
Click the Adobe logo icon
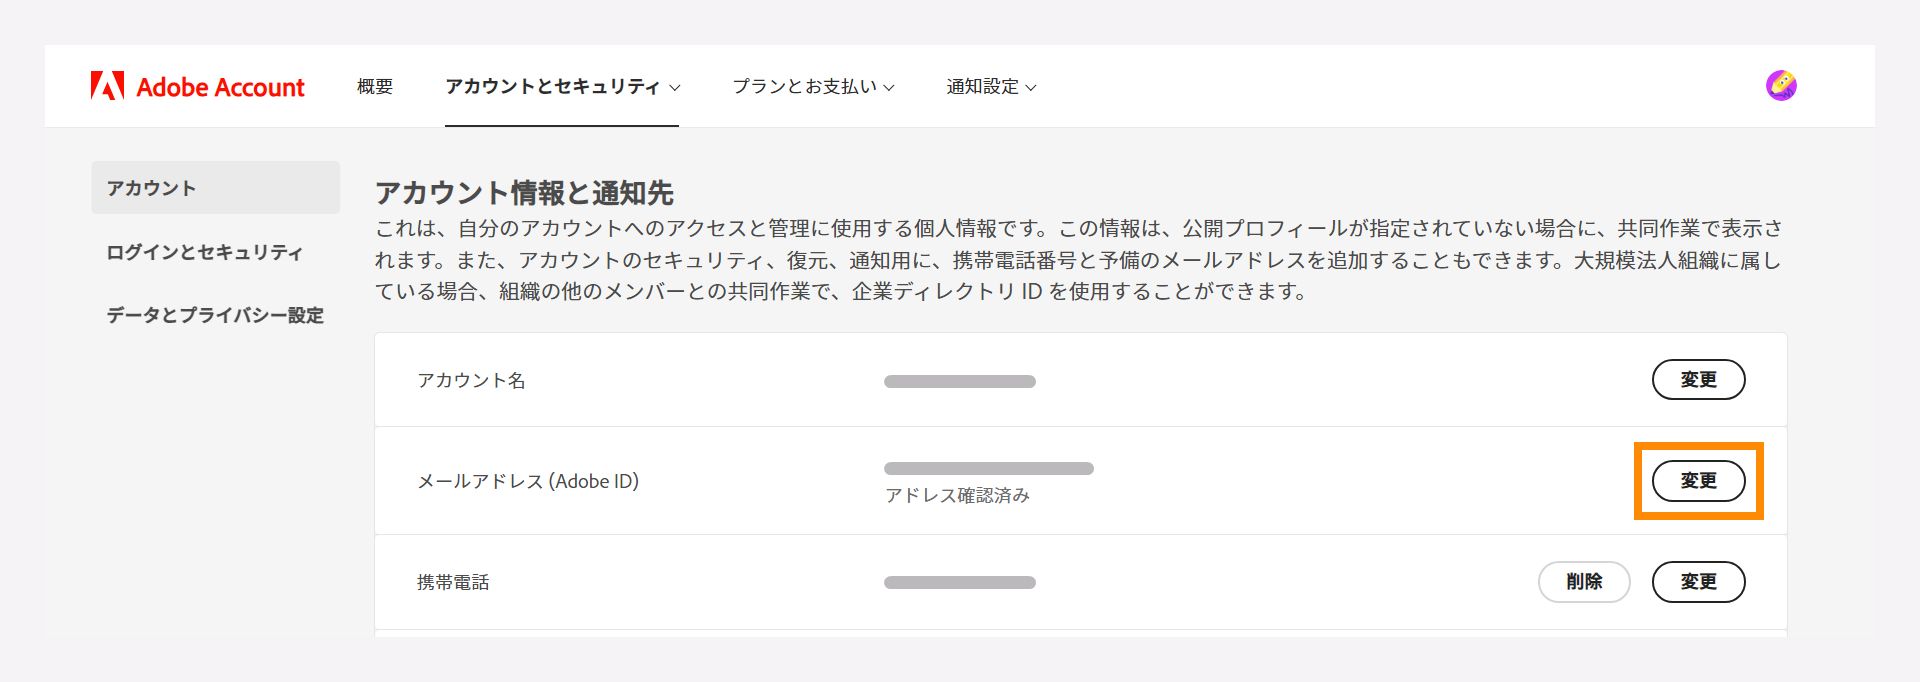tap(108, 85)
